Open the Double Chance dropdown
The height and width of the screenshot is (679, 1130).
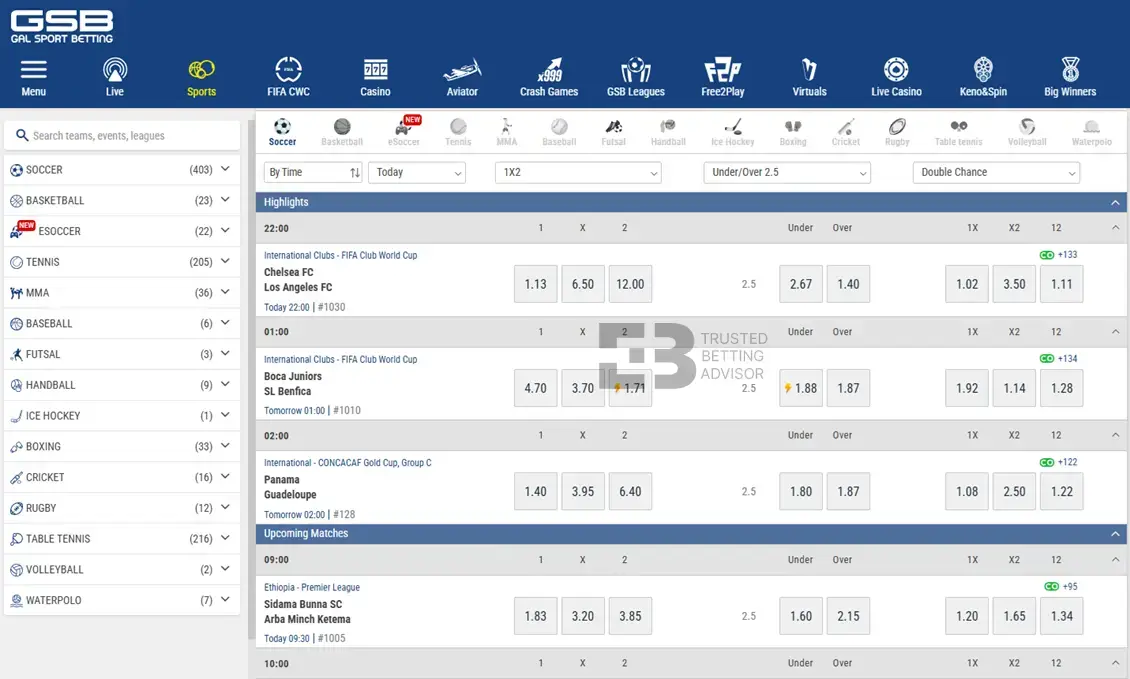(996, 172)
